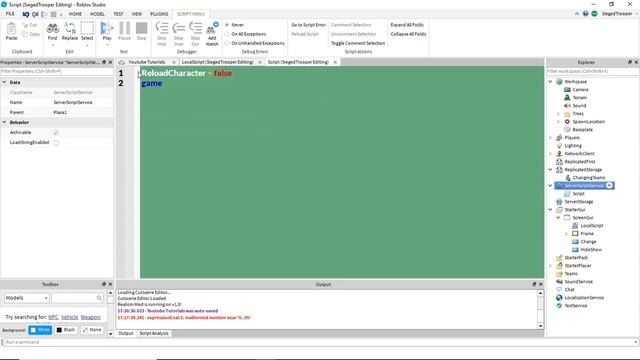Click the NPC search suggestion link
The image size is (640, 360).
tap(53, 317)
